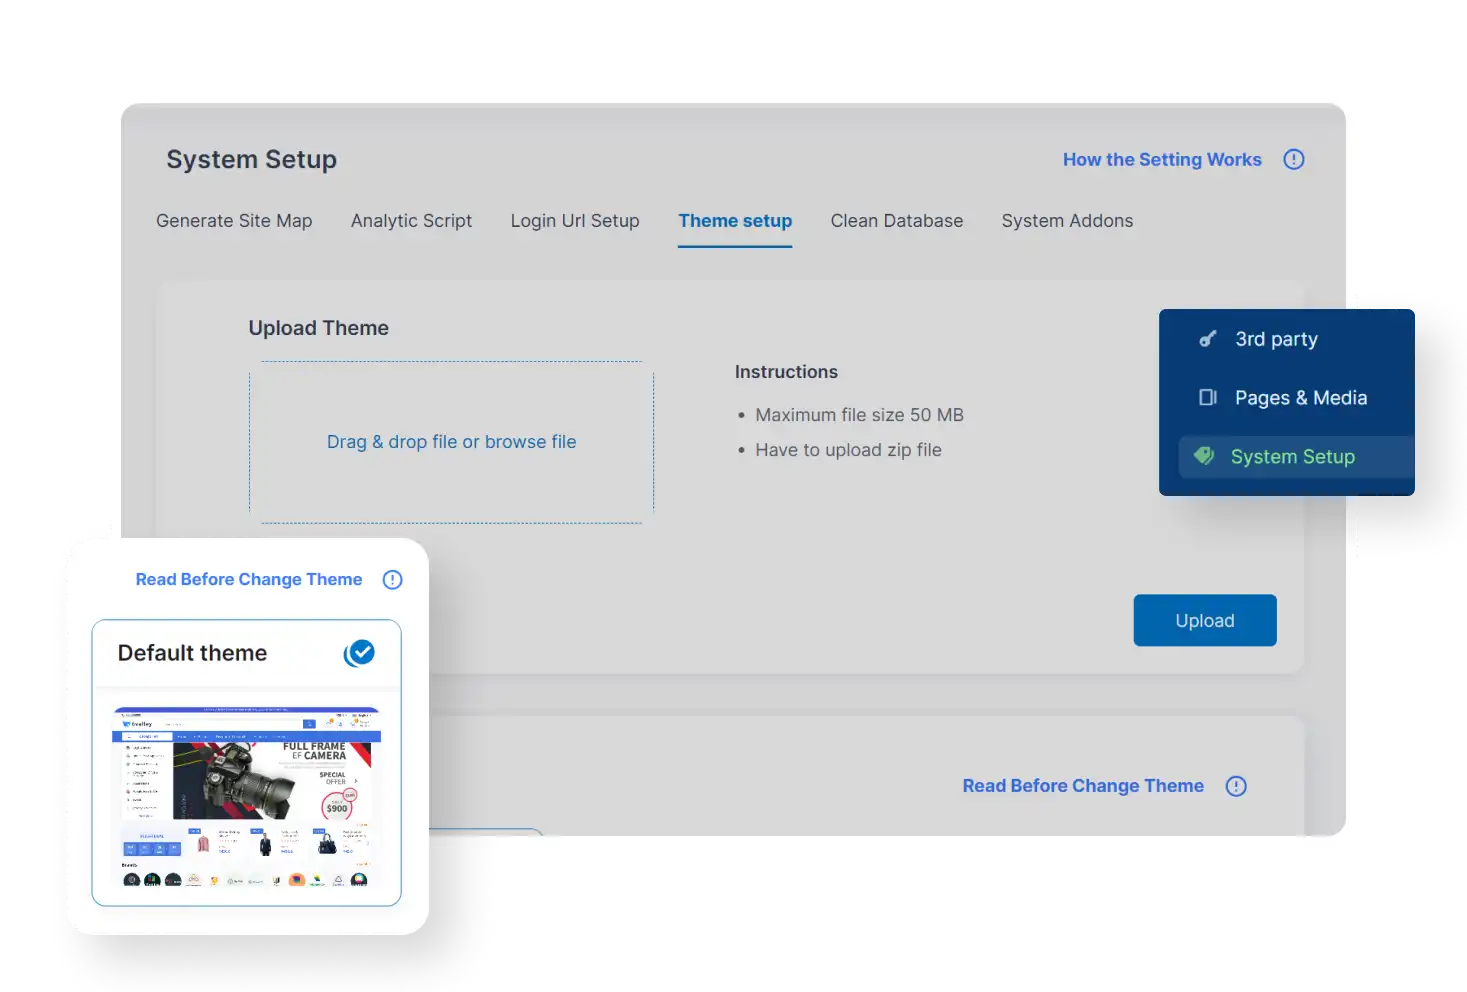Open the 3rd party sidebar menu entry
The width and height of the screenshot is (1467, 992).
point(1277,339)
